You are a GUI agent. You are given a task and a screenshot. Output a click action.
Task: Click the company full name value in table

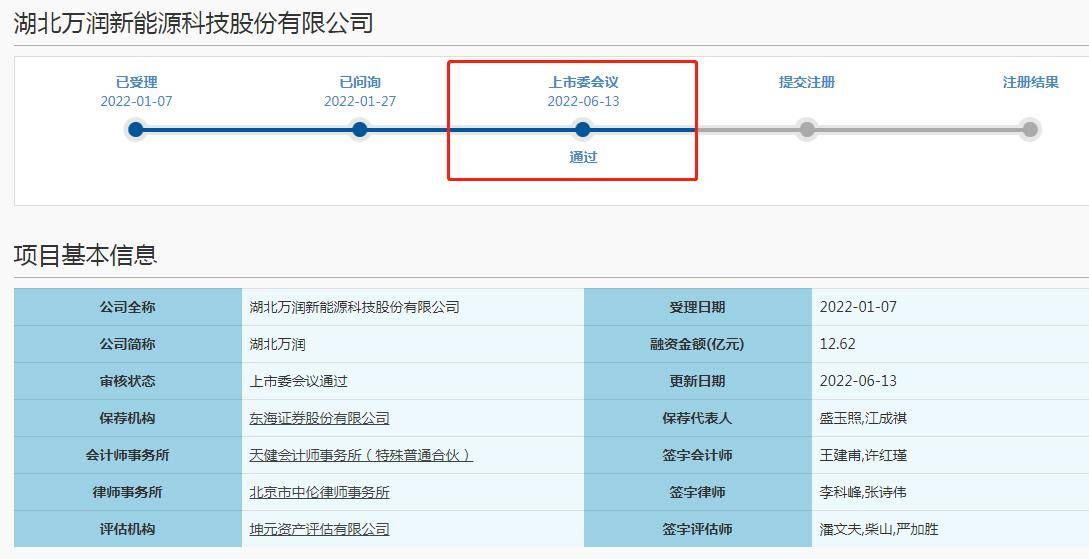pos(354,307)
